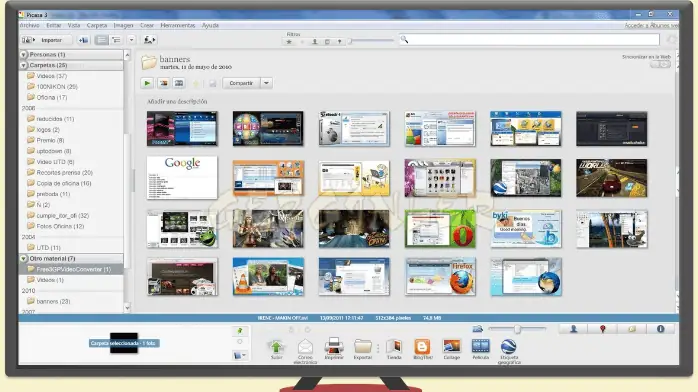
Task: Show the Places map pin panel
Action: [x=602, y=329]
